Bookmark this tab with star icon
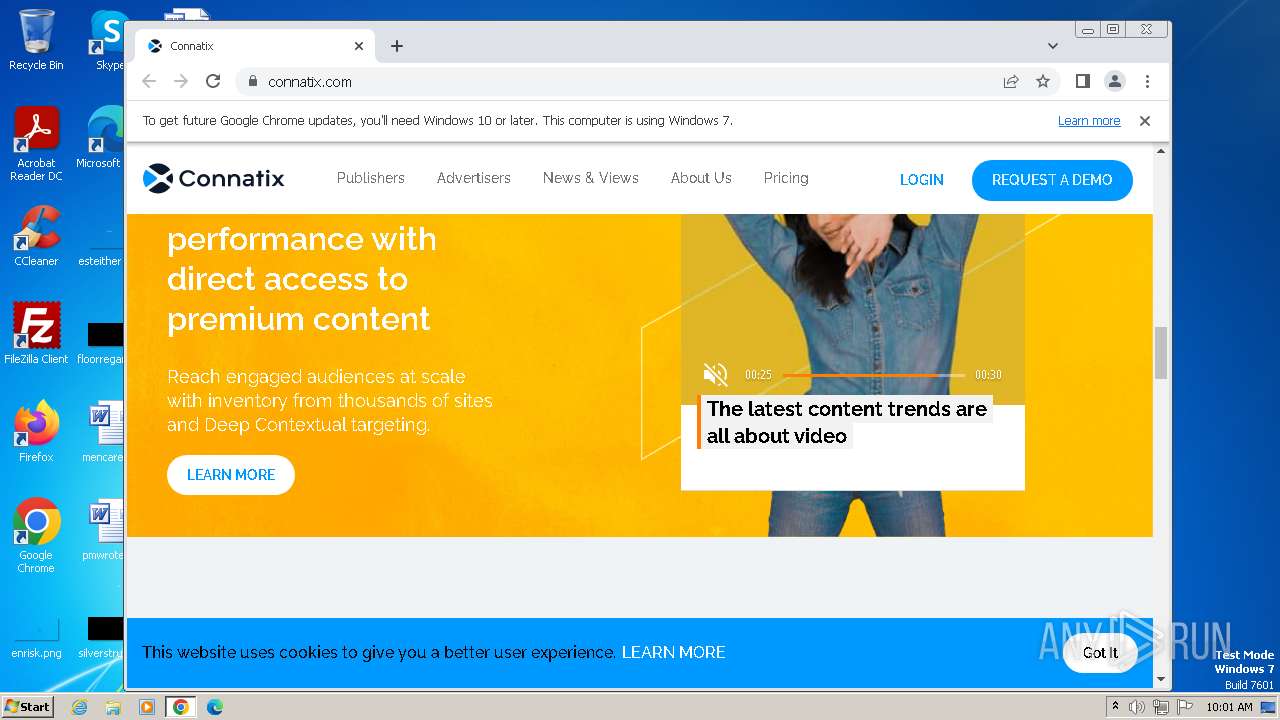Viewport: 1280px width, 720px height. [x=1043, y=82]
